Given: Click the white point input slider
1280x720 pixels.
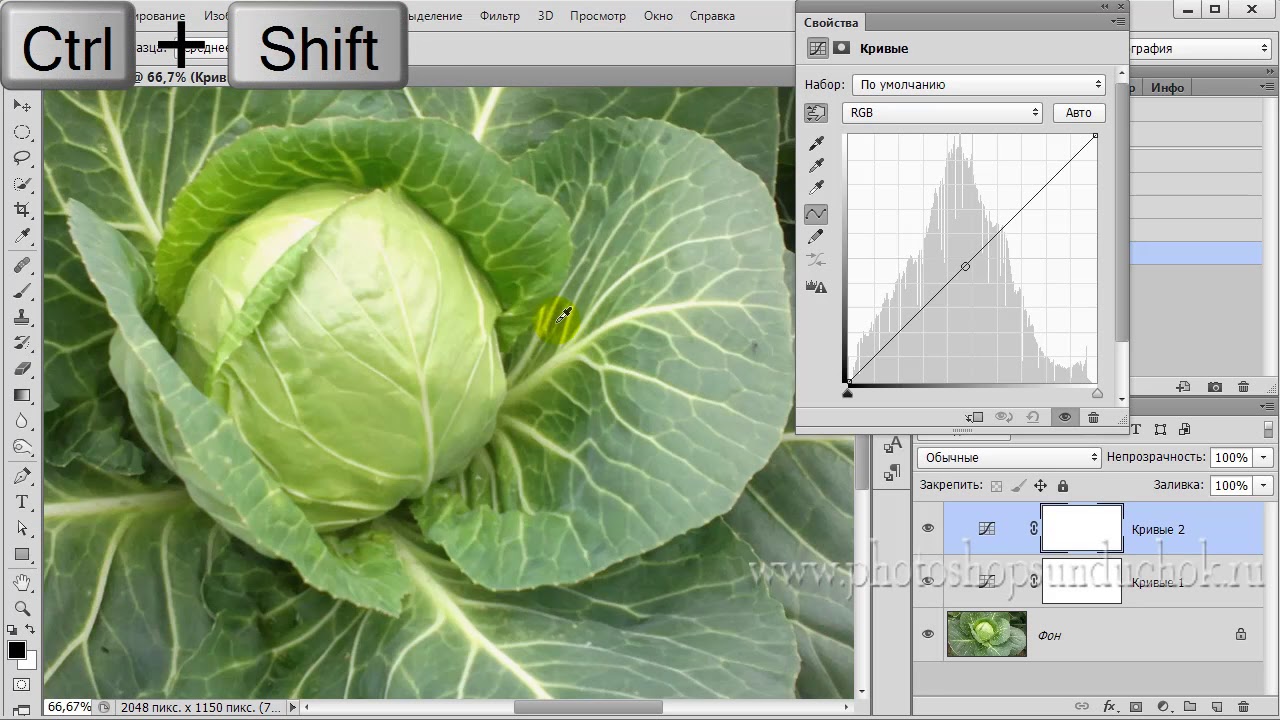Looking at the screenshot, I should [x=1097, y=394].
